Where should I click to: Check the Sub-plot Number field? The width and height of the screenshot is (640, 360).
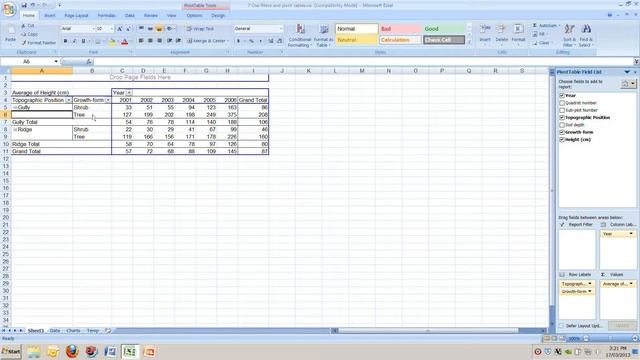pyautogui.click(x=562, y=110)
